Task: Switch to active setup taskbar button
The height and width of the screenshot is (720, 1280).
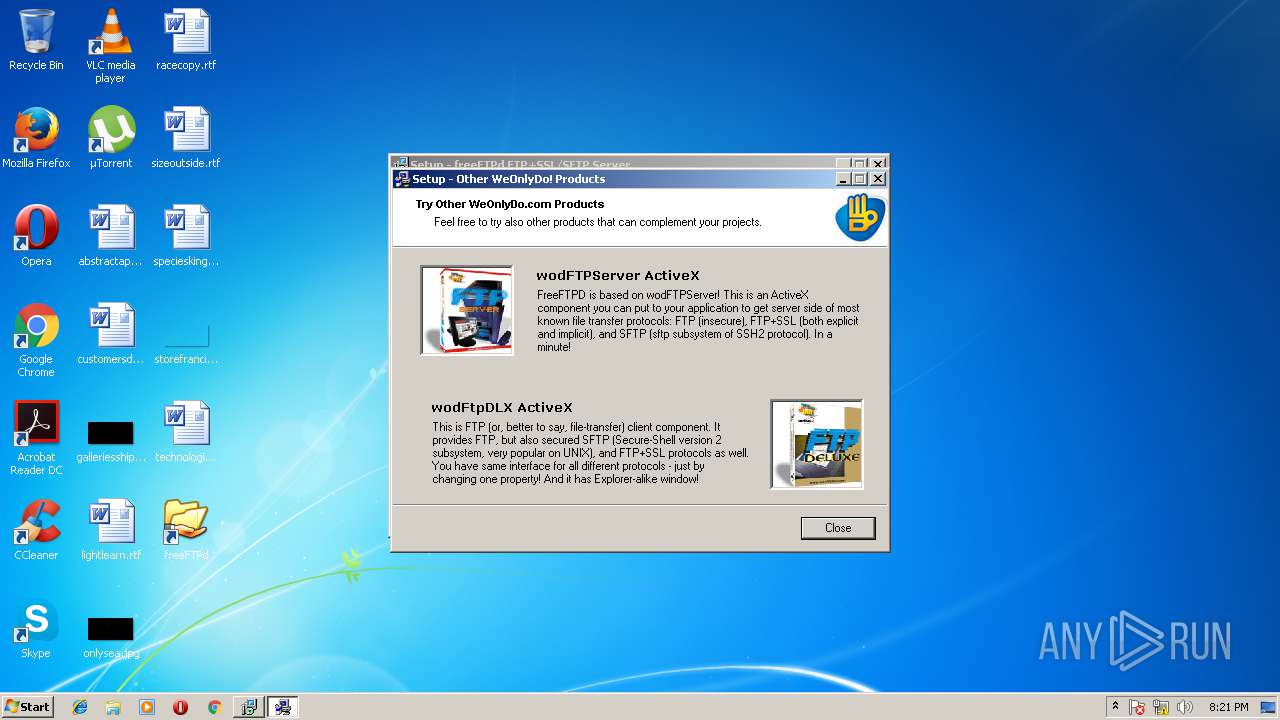Action: pos(283,707)
